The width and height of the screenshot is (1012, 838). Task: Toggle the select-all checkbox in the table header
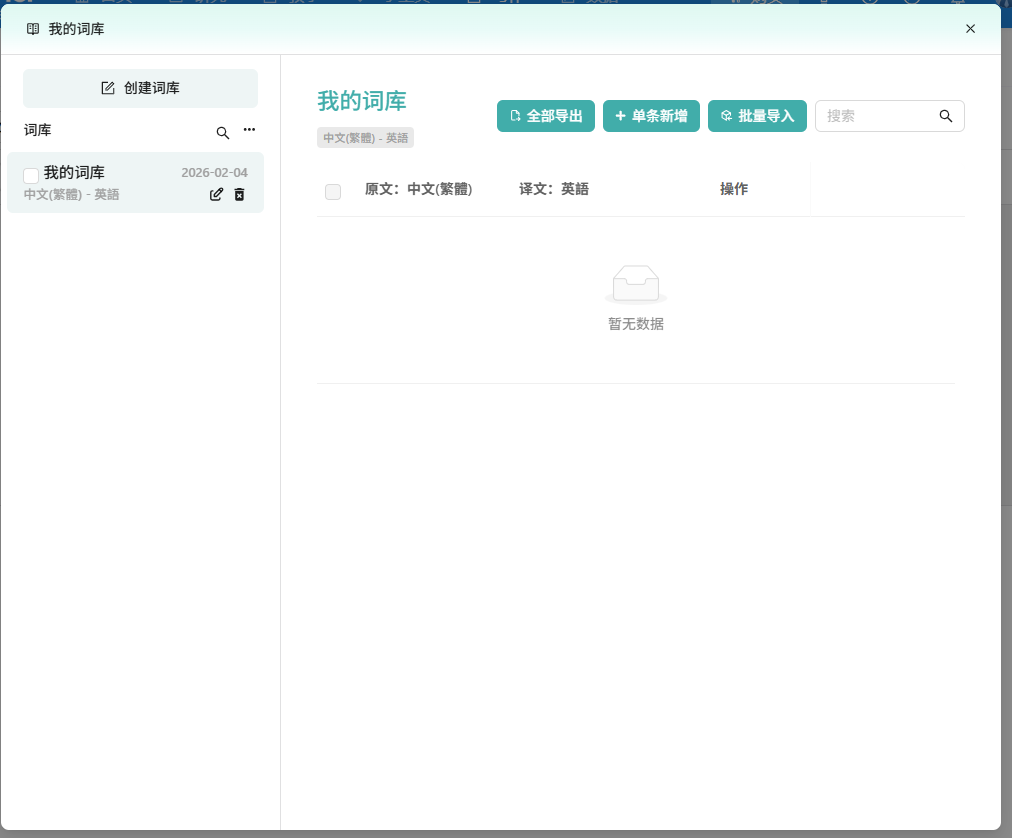pos(333,192)
